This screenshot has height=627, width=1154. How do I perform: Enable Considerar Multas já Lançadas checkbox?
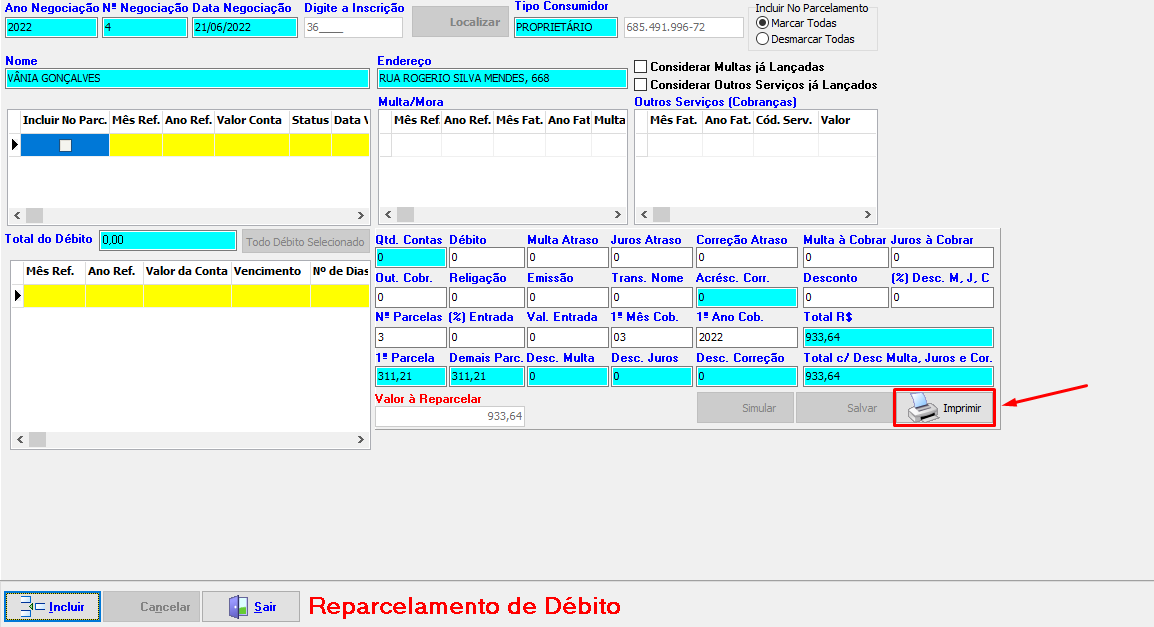(641, 67)
